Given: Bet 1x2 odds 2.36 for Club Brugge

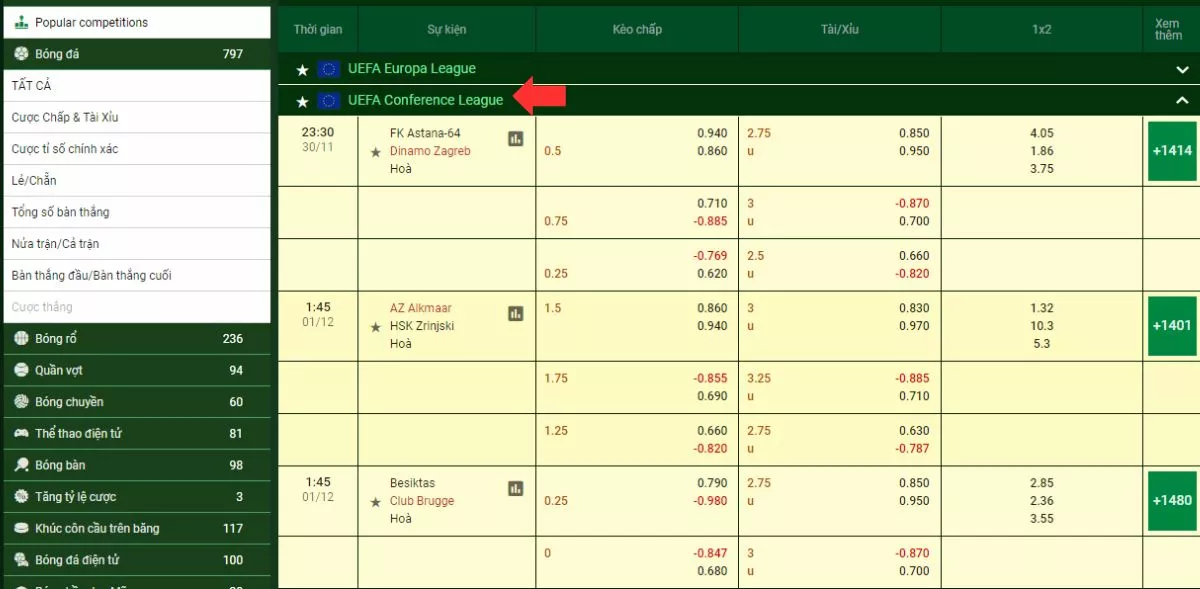Looking at the screenshot, I should [1041, 501].
